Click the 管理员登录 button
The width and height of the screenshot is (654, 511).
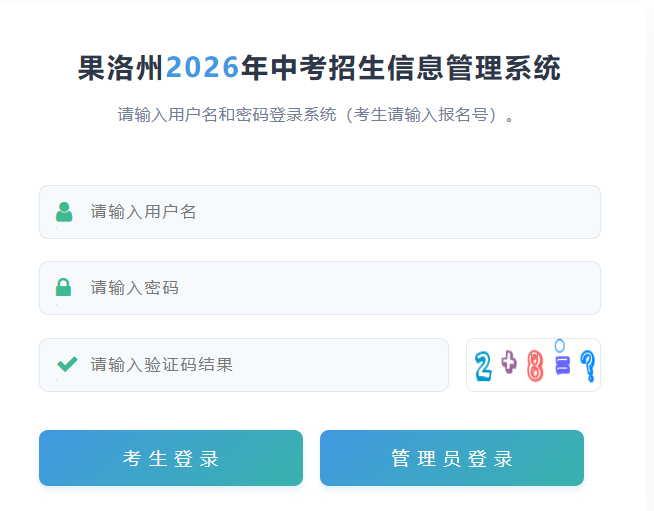[x=452, y=458]
